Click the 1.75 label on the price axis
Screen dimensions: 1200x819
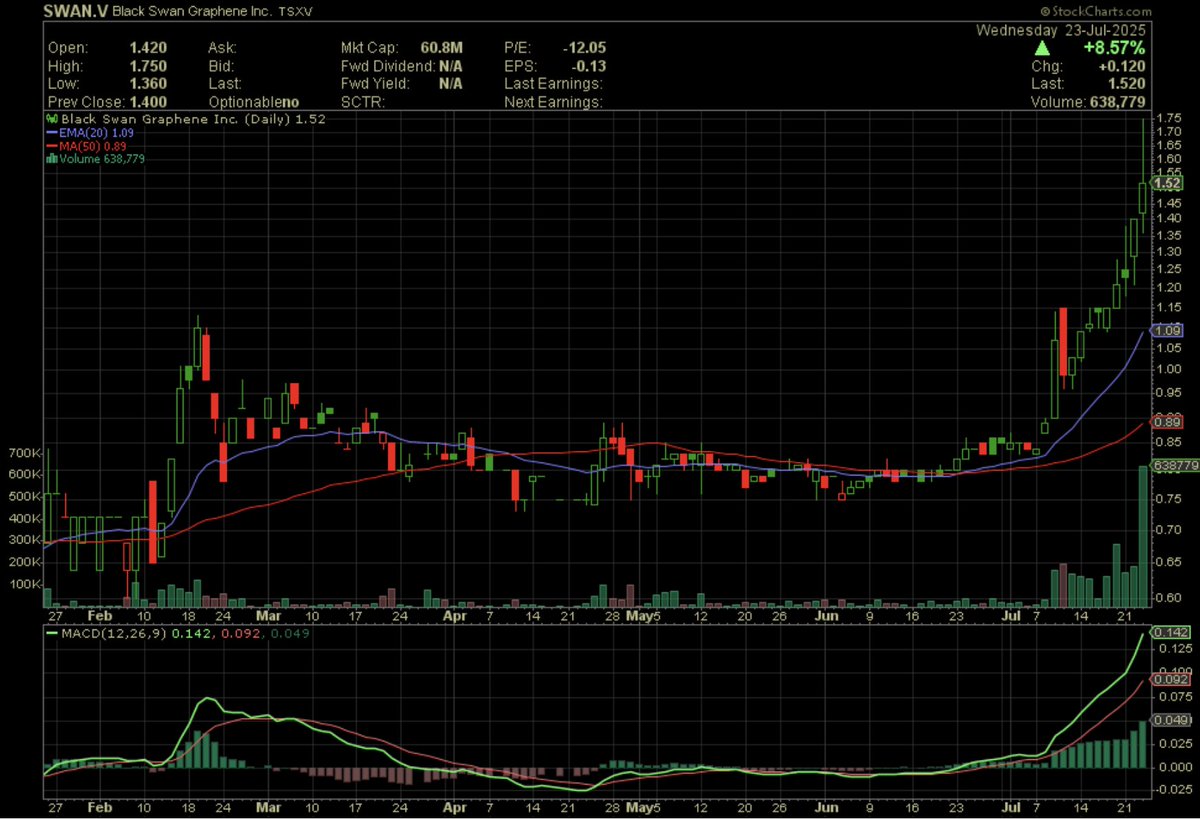coord(1169,118)
